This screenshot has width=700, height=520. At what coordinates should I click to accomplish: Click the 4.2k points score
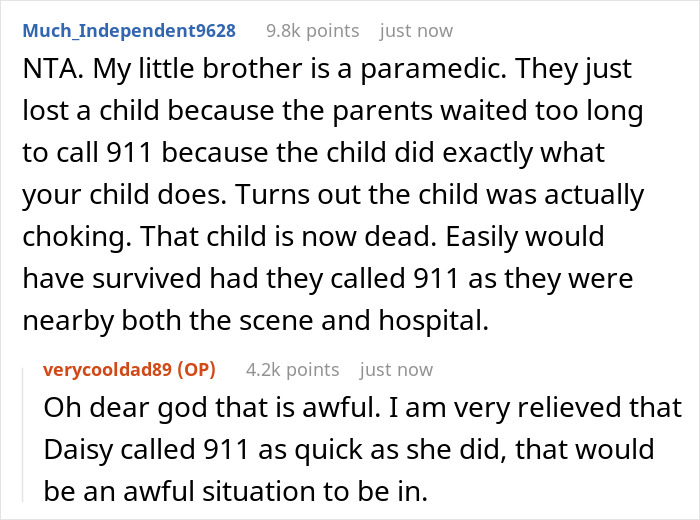coord(292,370)
